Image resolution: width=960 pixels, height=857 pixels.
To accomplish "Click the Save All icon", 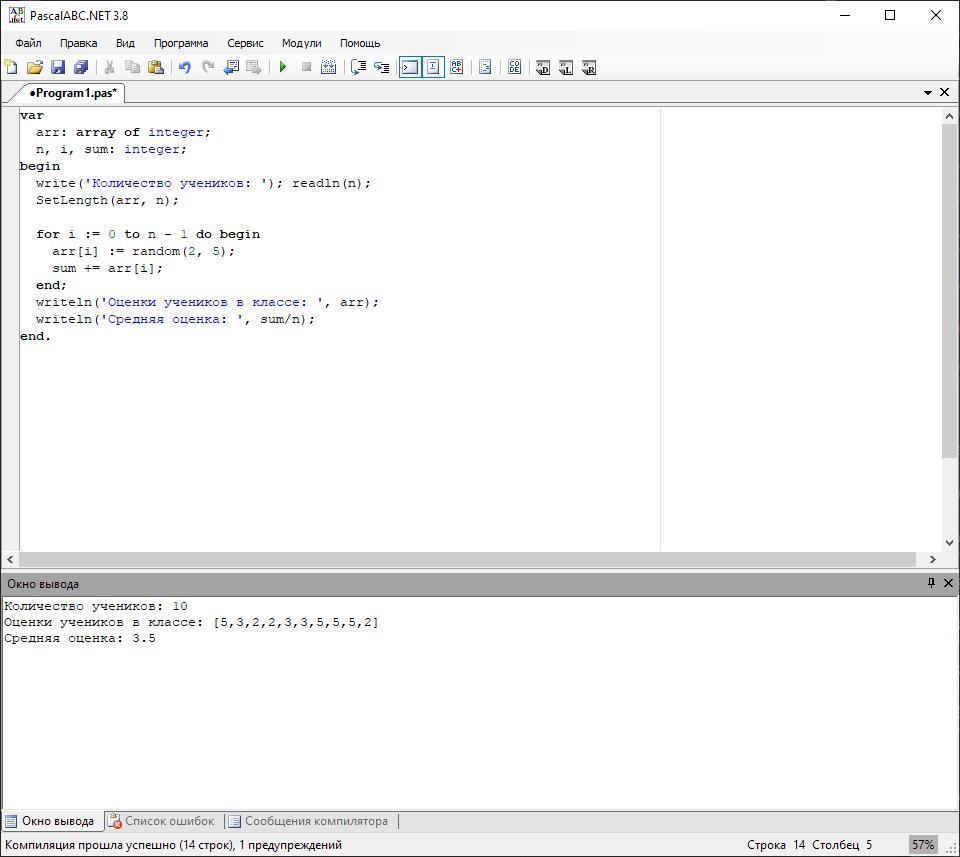I will [x=81, y=67].
